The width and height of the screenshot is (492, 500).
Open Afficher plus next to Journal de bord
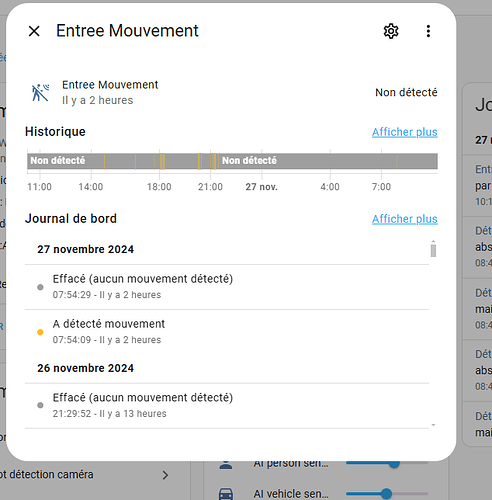coord(405,219)
